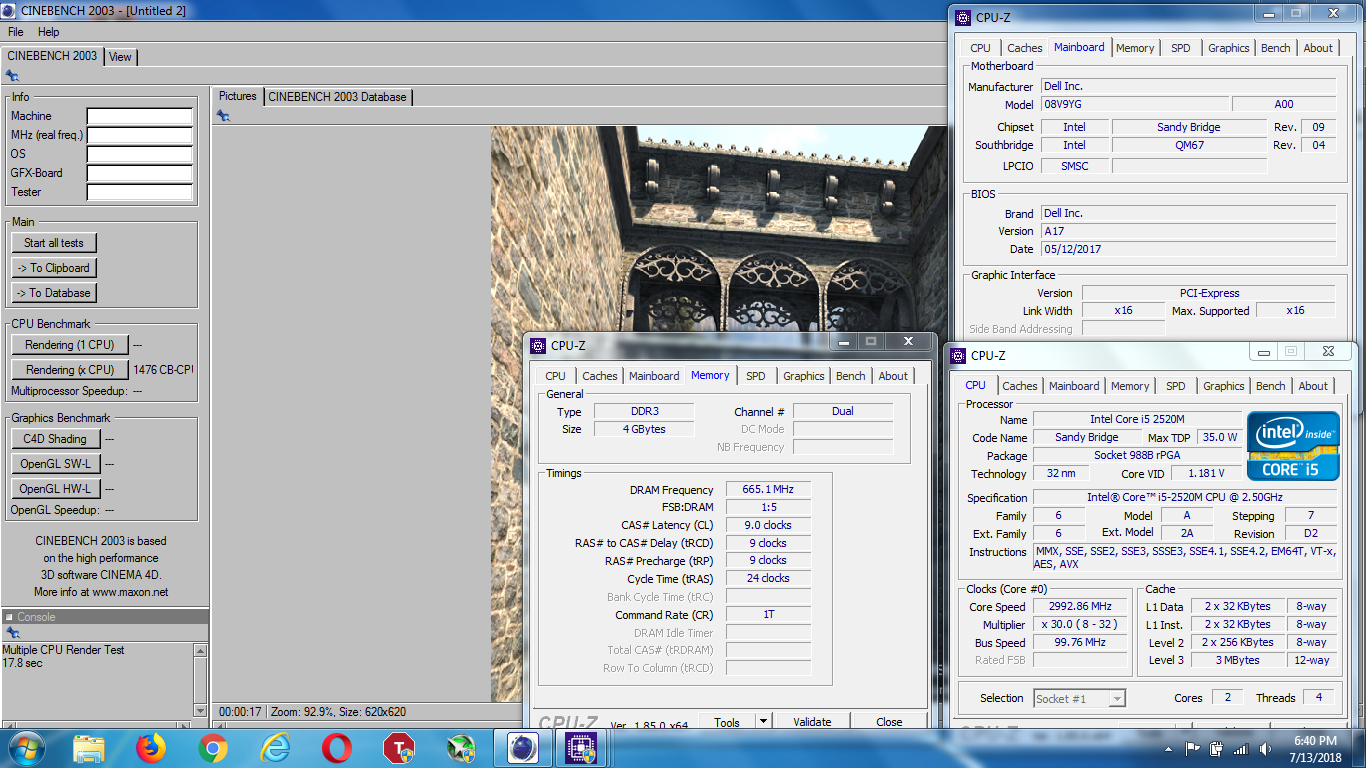Click the Console scrollbar up arrow

[x=200, y=651]
